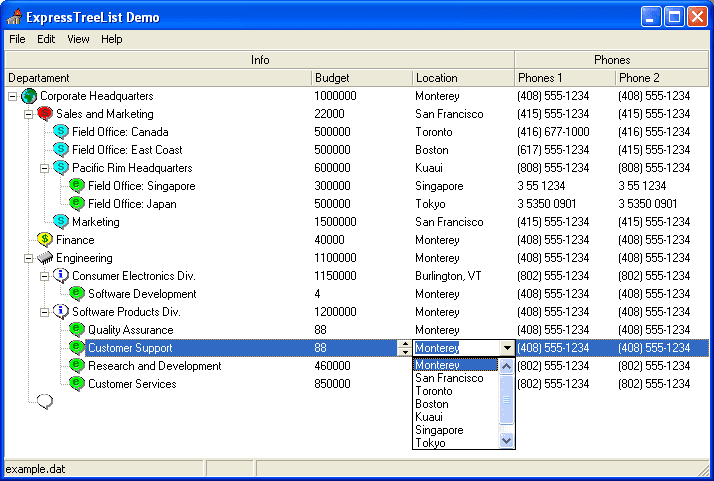Click the green icon of Software Development

(76, 294)
